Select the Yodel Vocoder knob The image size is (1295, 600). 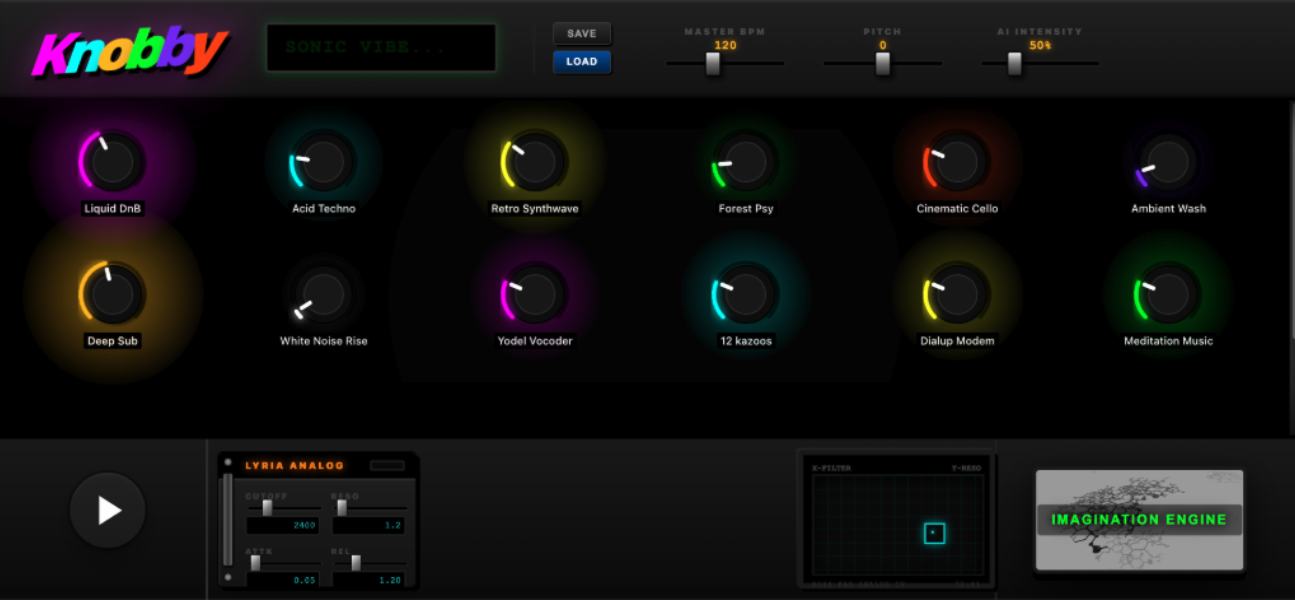[534, 294]
